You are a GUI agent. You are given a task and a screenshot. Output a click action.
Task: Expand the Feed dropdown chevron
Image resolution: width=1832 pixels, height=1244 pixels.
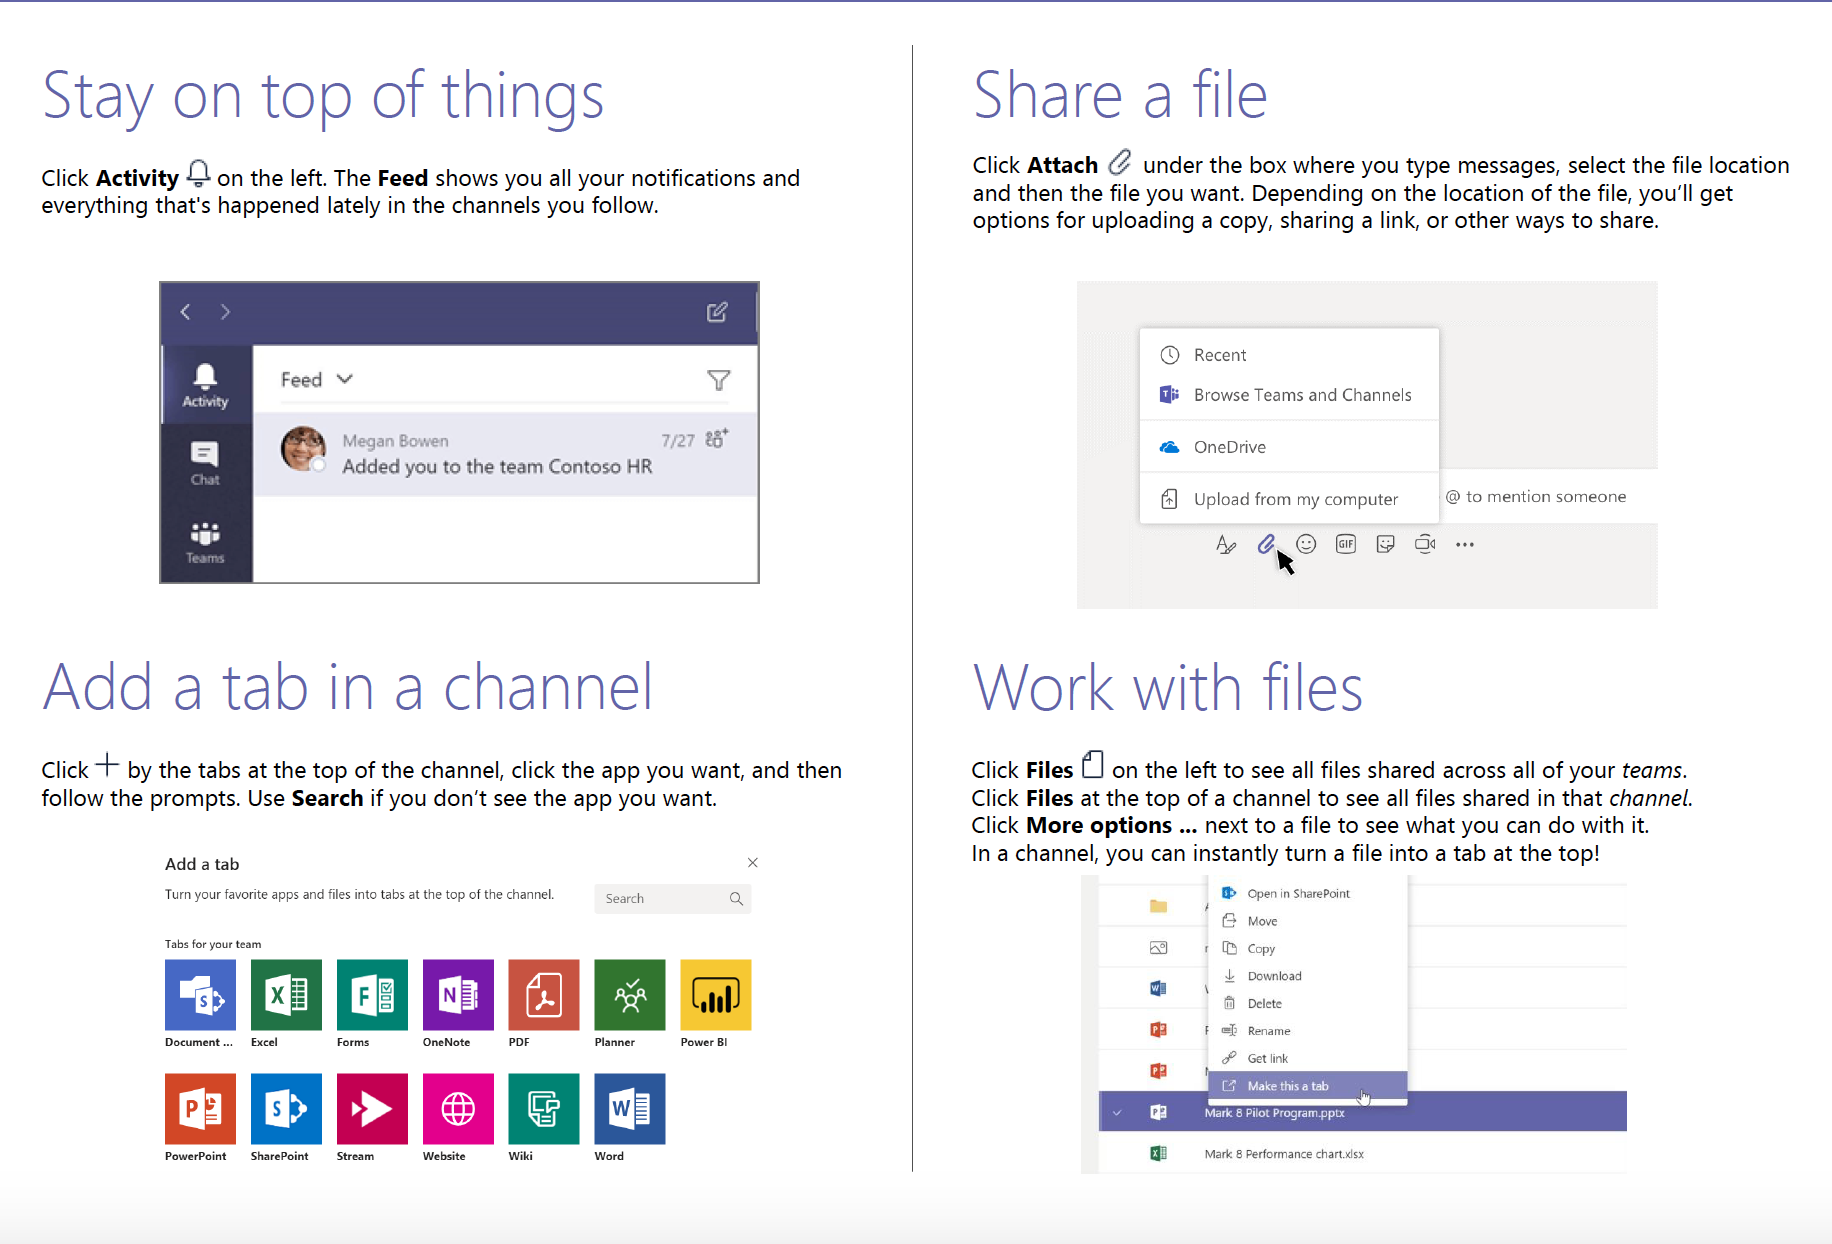click(x=345, y=379)
